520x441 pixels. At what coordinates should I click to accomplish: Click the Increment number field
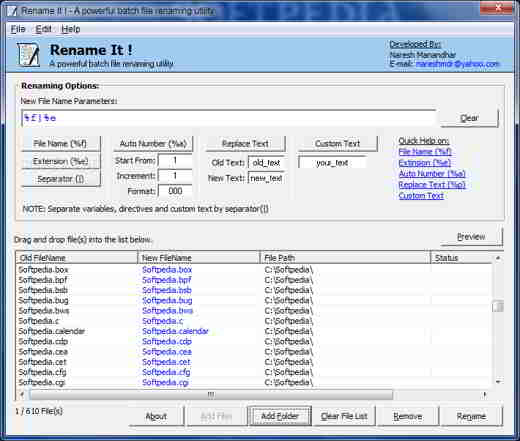point(175,176)
